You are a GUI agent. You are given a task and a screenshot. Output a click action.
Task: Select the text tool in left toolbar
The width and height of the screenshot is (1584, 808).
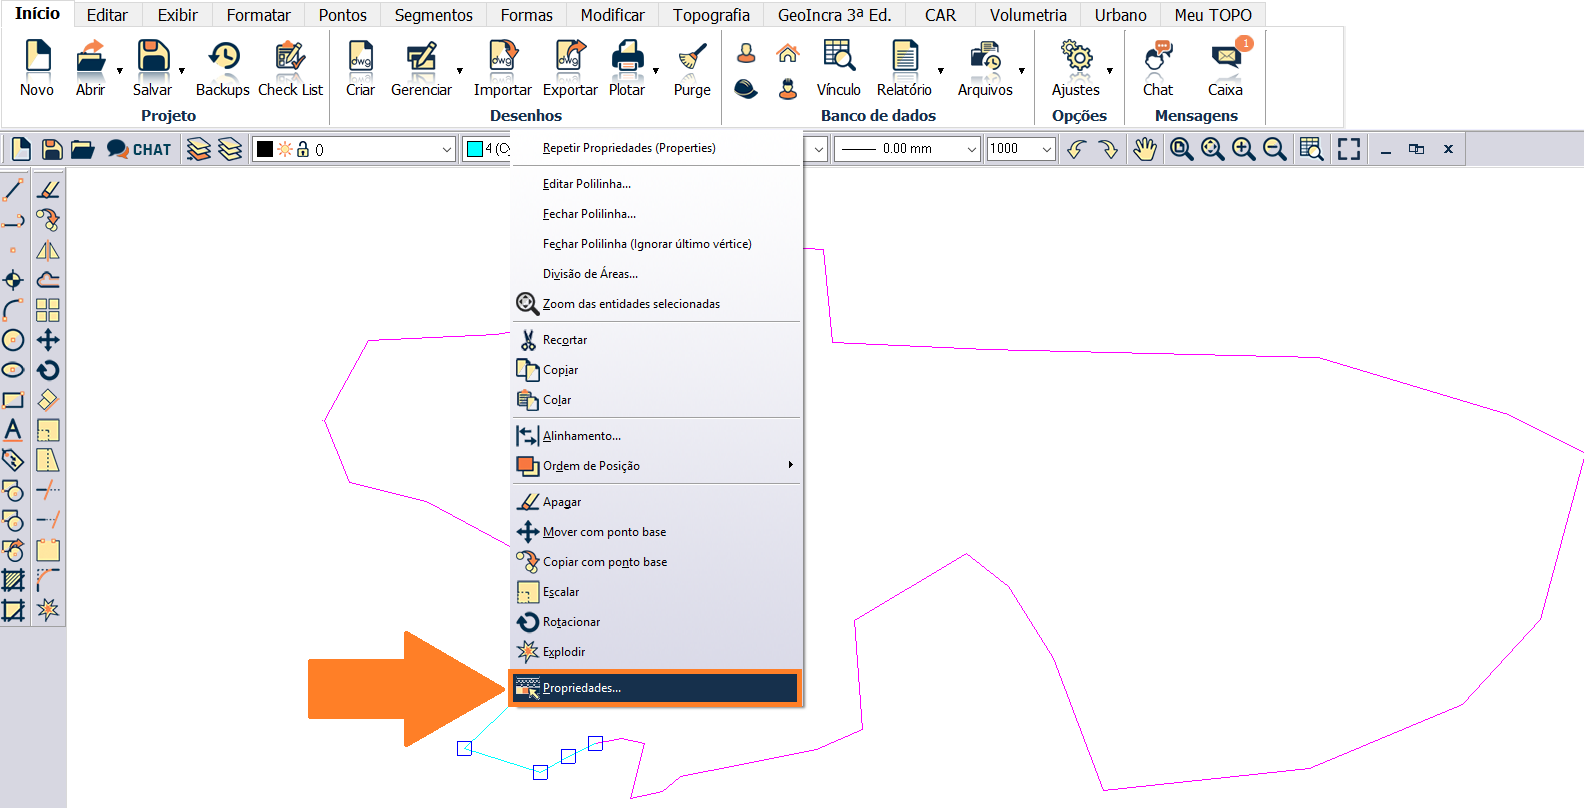tap(13, 430)
